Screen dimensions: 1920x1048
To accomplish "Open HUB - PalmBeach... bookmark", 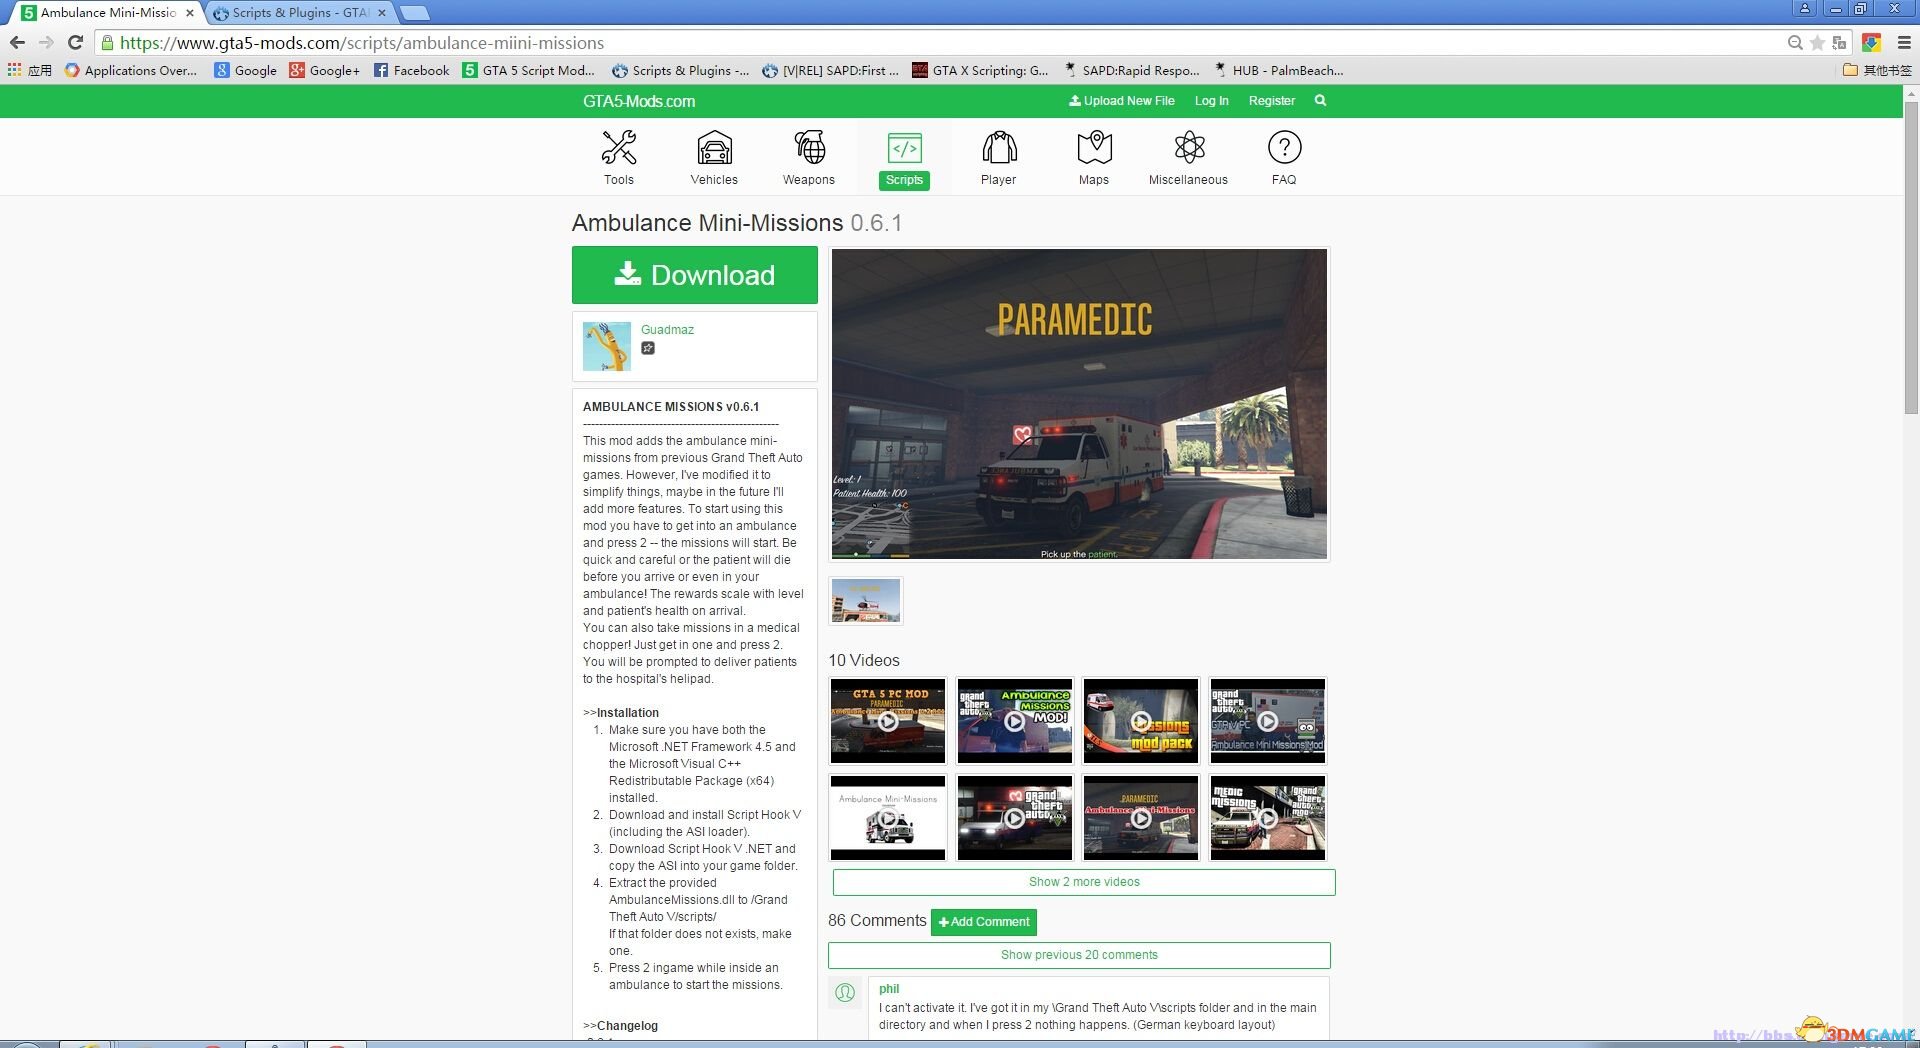I will point(1278,70).
